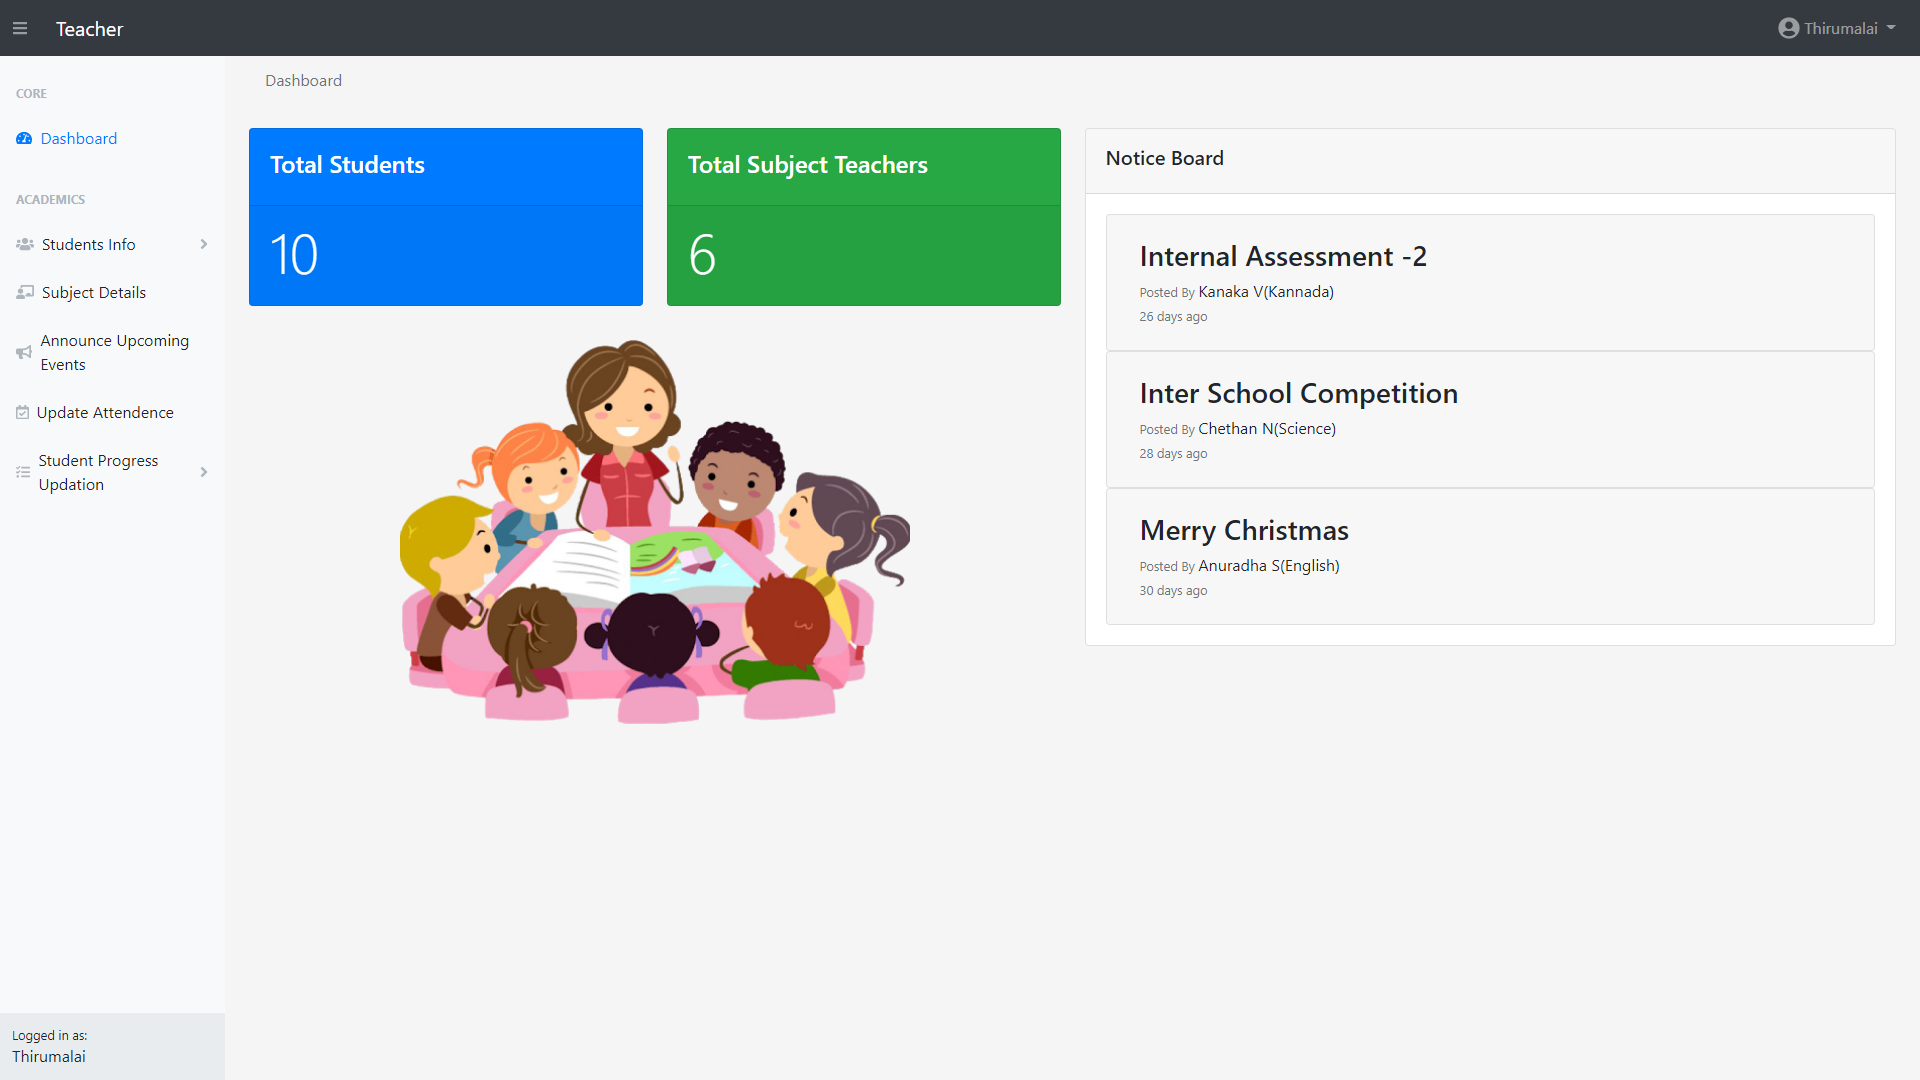Click the Dashboard gauge icon in sidebar
Viewport: 1920px width, 1080px height.
[24, 139]
